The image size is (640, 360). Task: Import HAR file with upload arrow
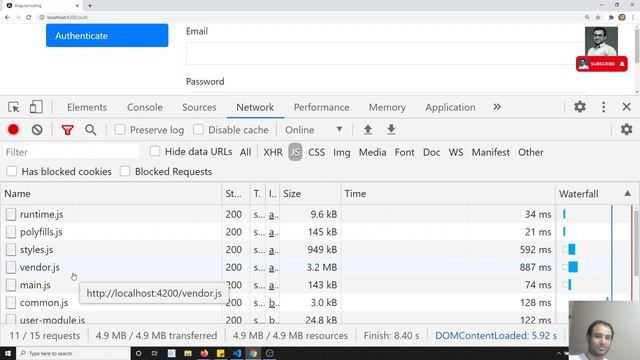click(368, 130)
